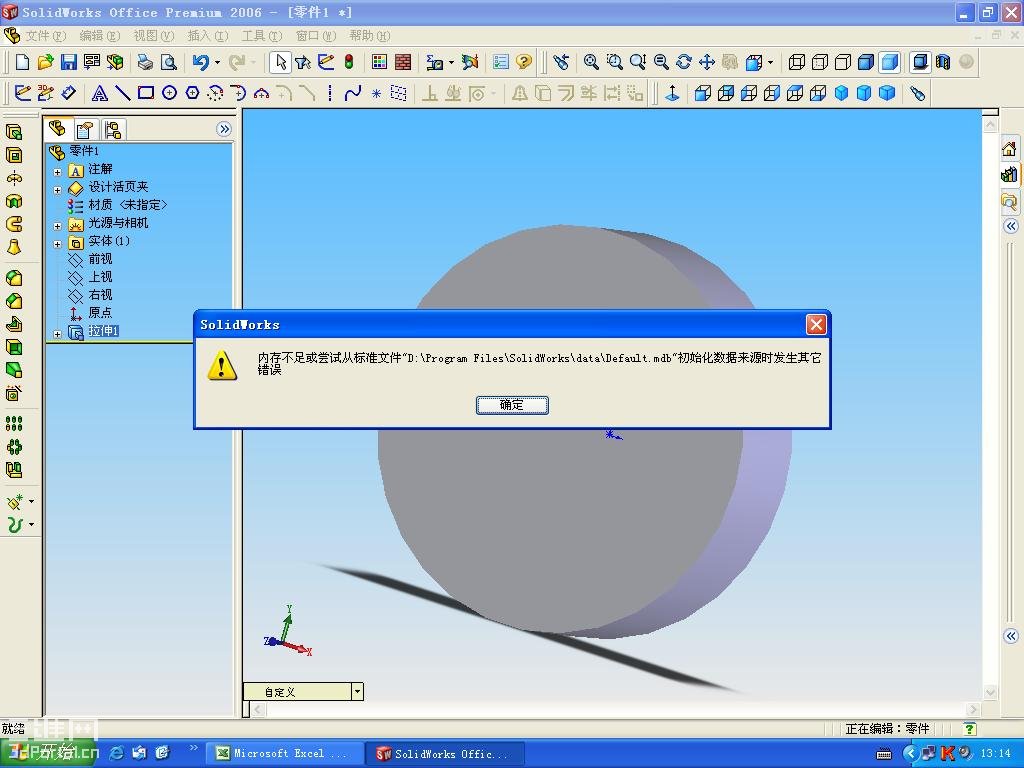Open the ConfigurationManager tab
The height and width of the screenshot is (768, 1024).
(x=113, y=130)
